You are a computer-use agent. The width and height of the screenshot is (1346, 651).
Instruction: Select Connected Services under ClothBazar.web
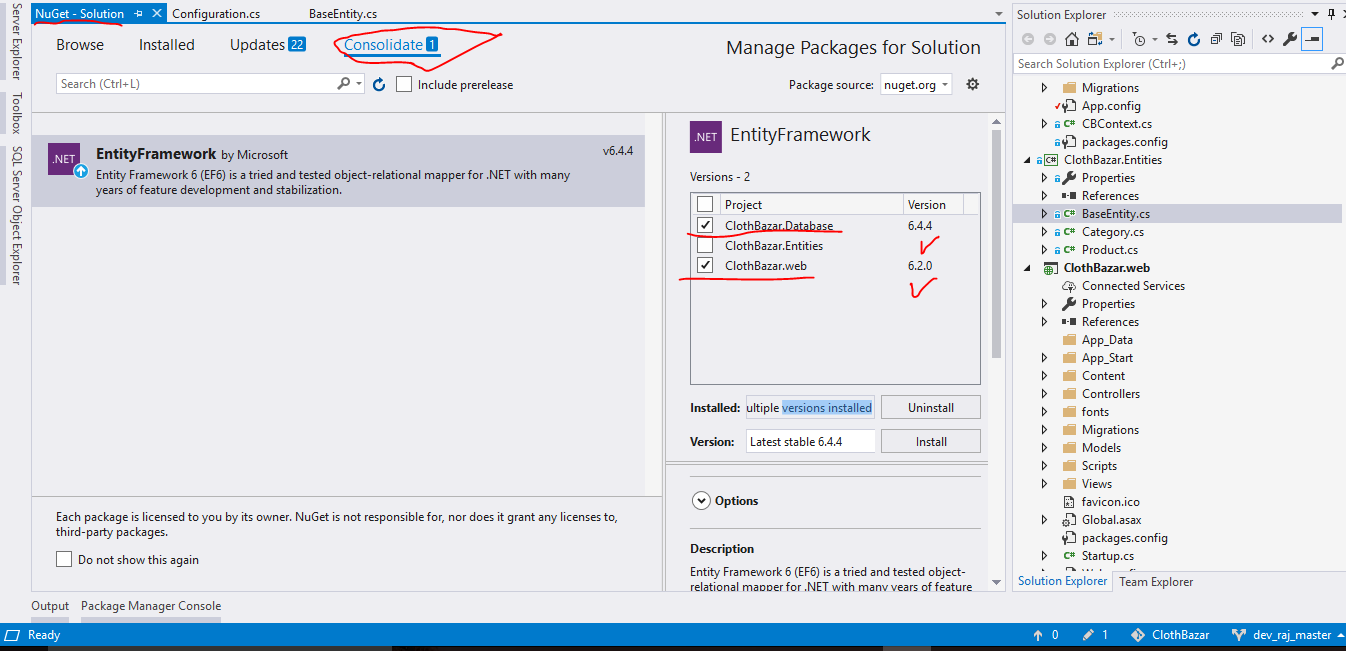[x=1133, y=286]
